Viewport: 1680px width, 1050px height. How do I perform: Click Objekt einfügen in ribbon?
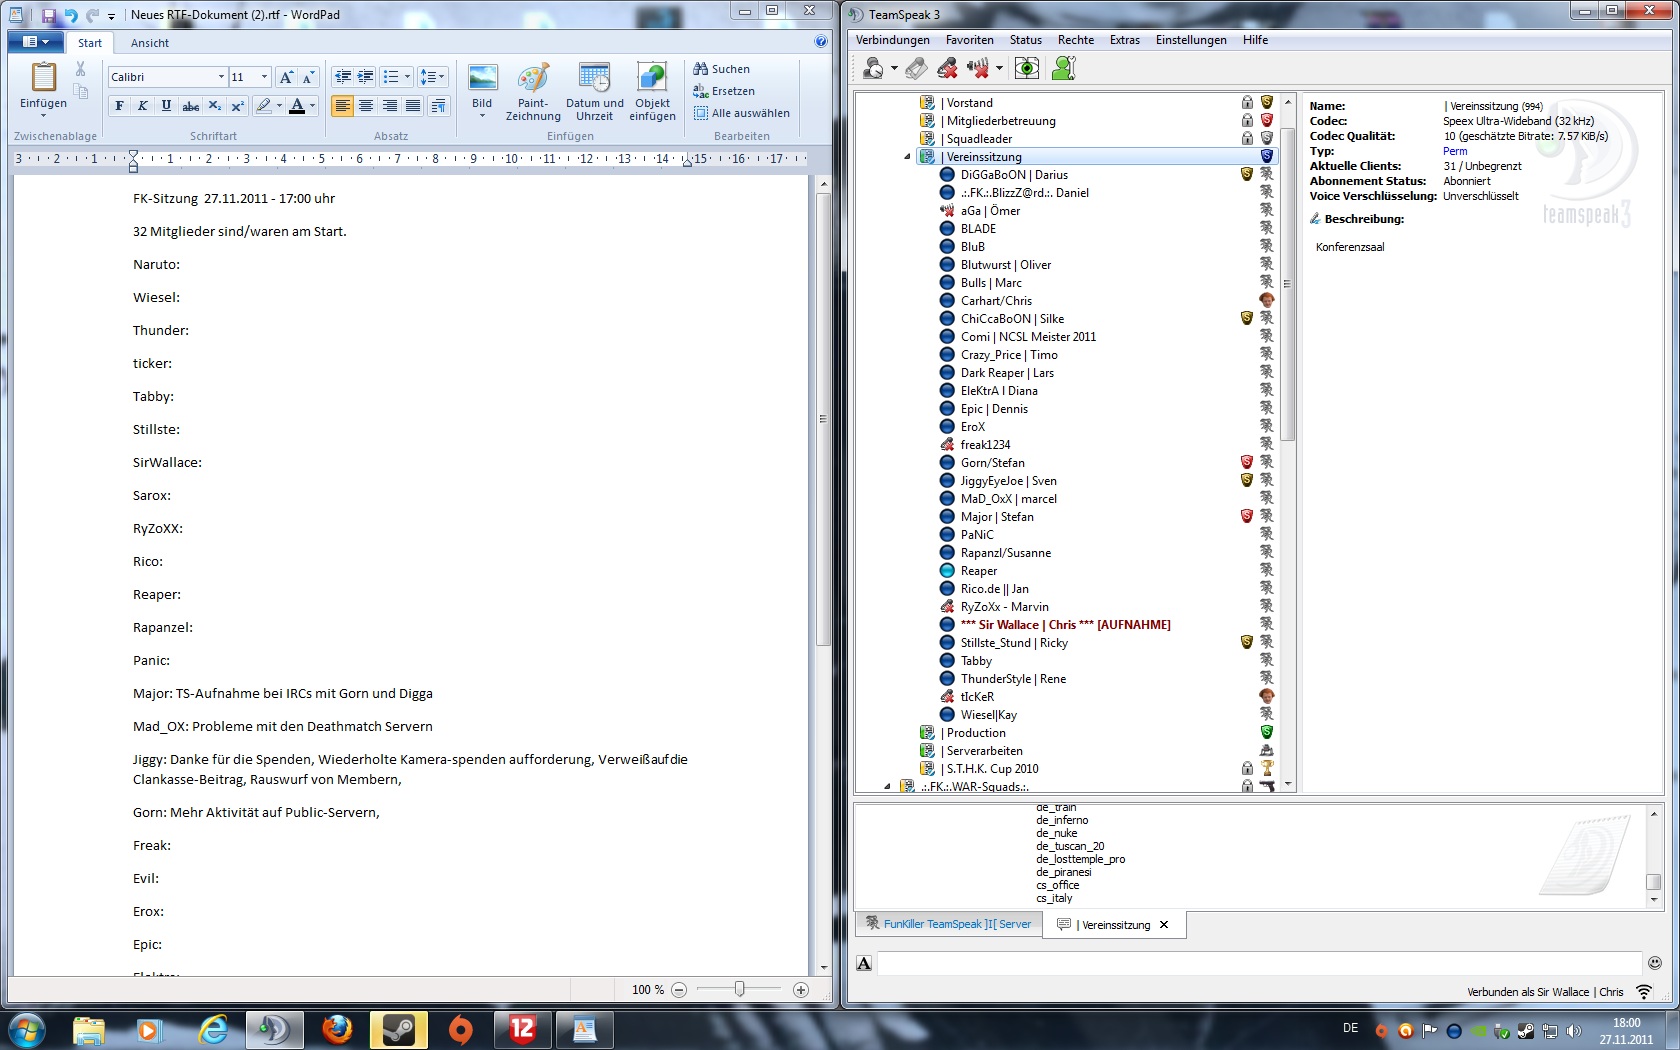tap(652, 91)
